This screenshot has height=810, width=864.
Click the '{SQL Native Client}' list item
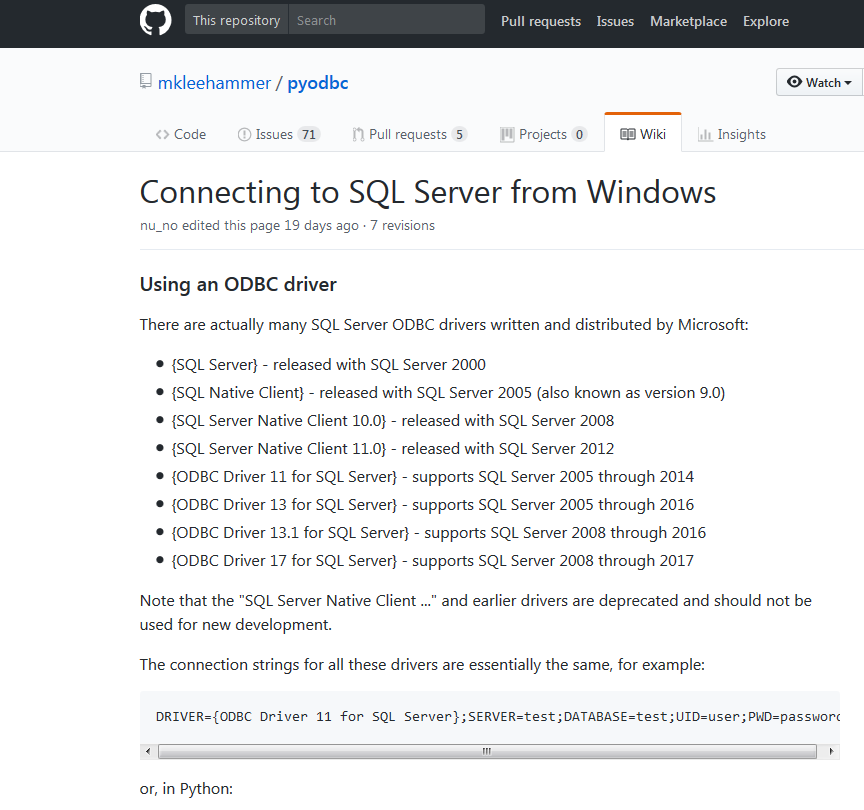[448, 393]
